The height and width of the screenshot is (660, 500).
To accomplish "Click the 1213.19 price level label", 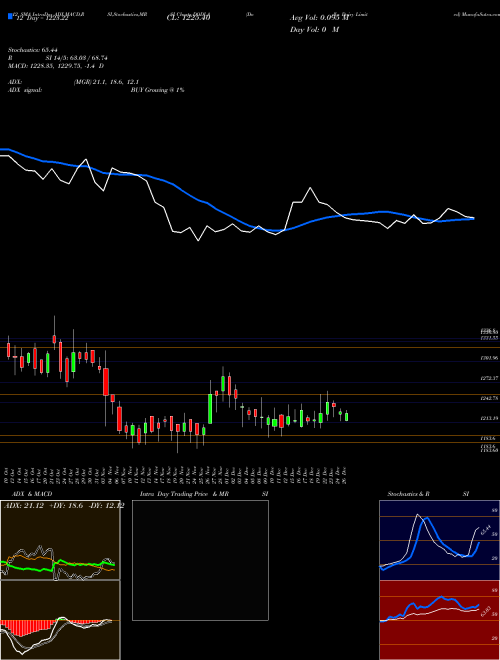I will (489, 418).
